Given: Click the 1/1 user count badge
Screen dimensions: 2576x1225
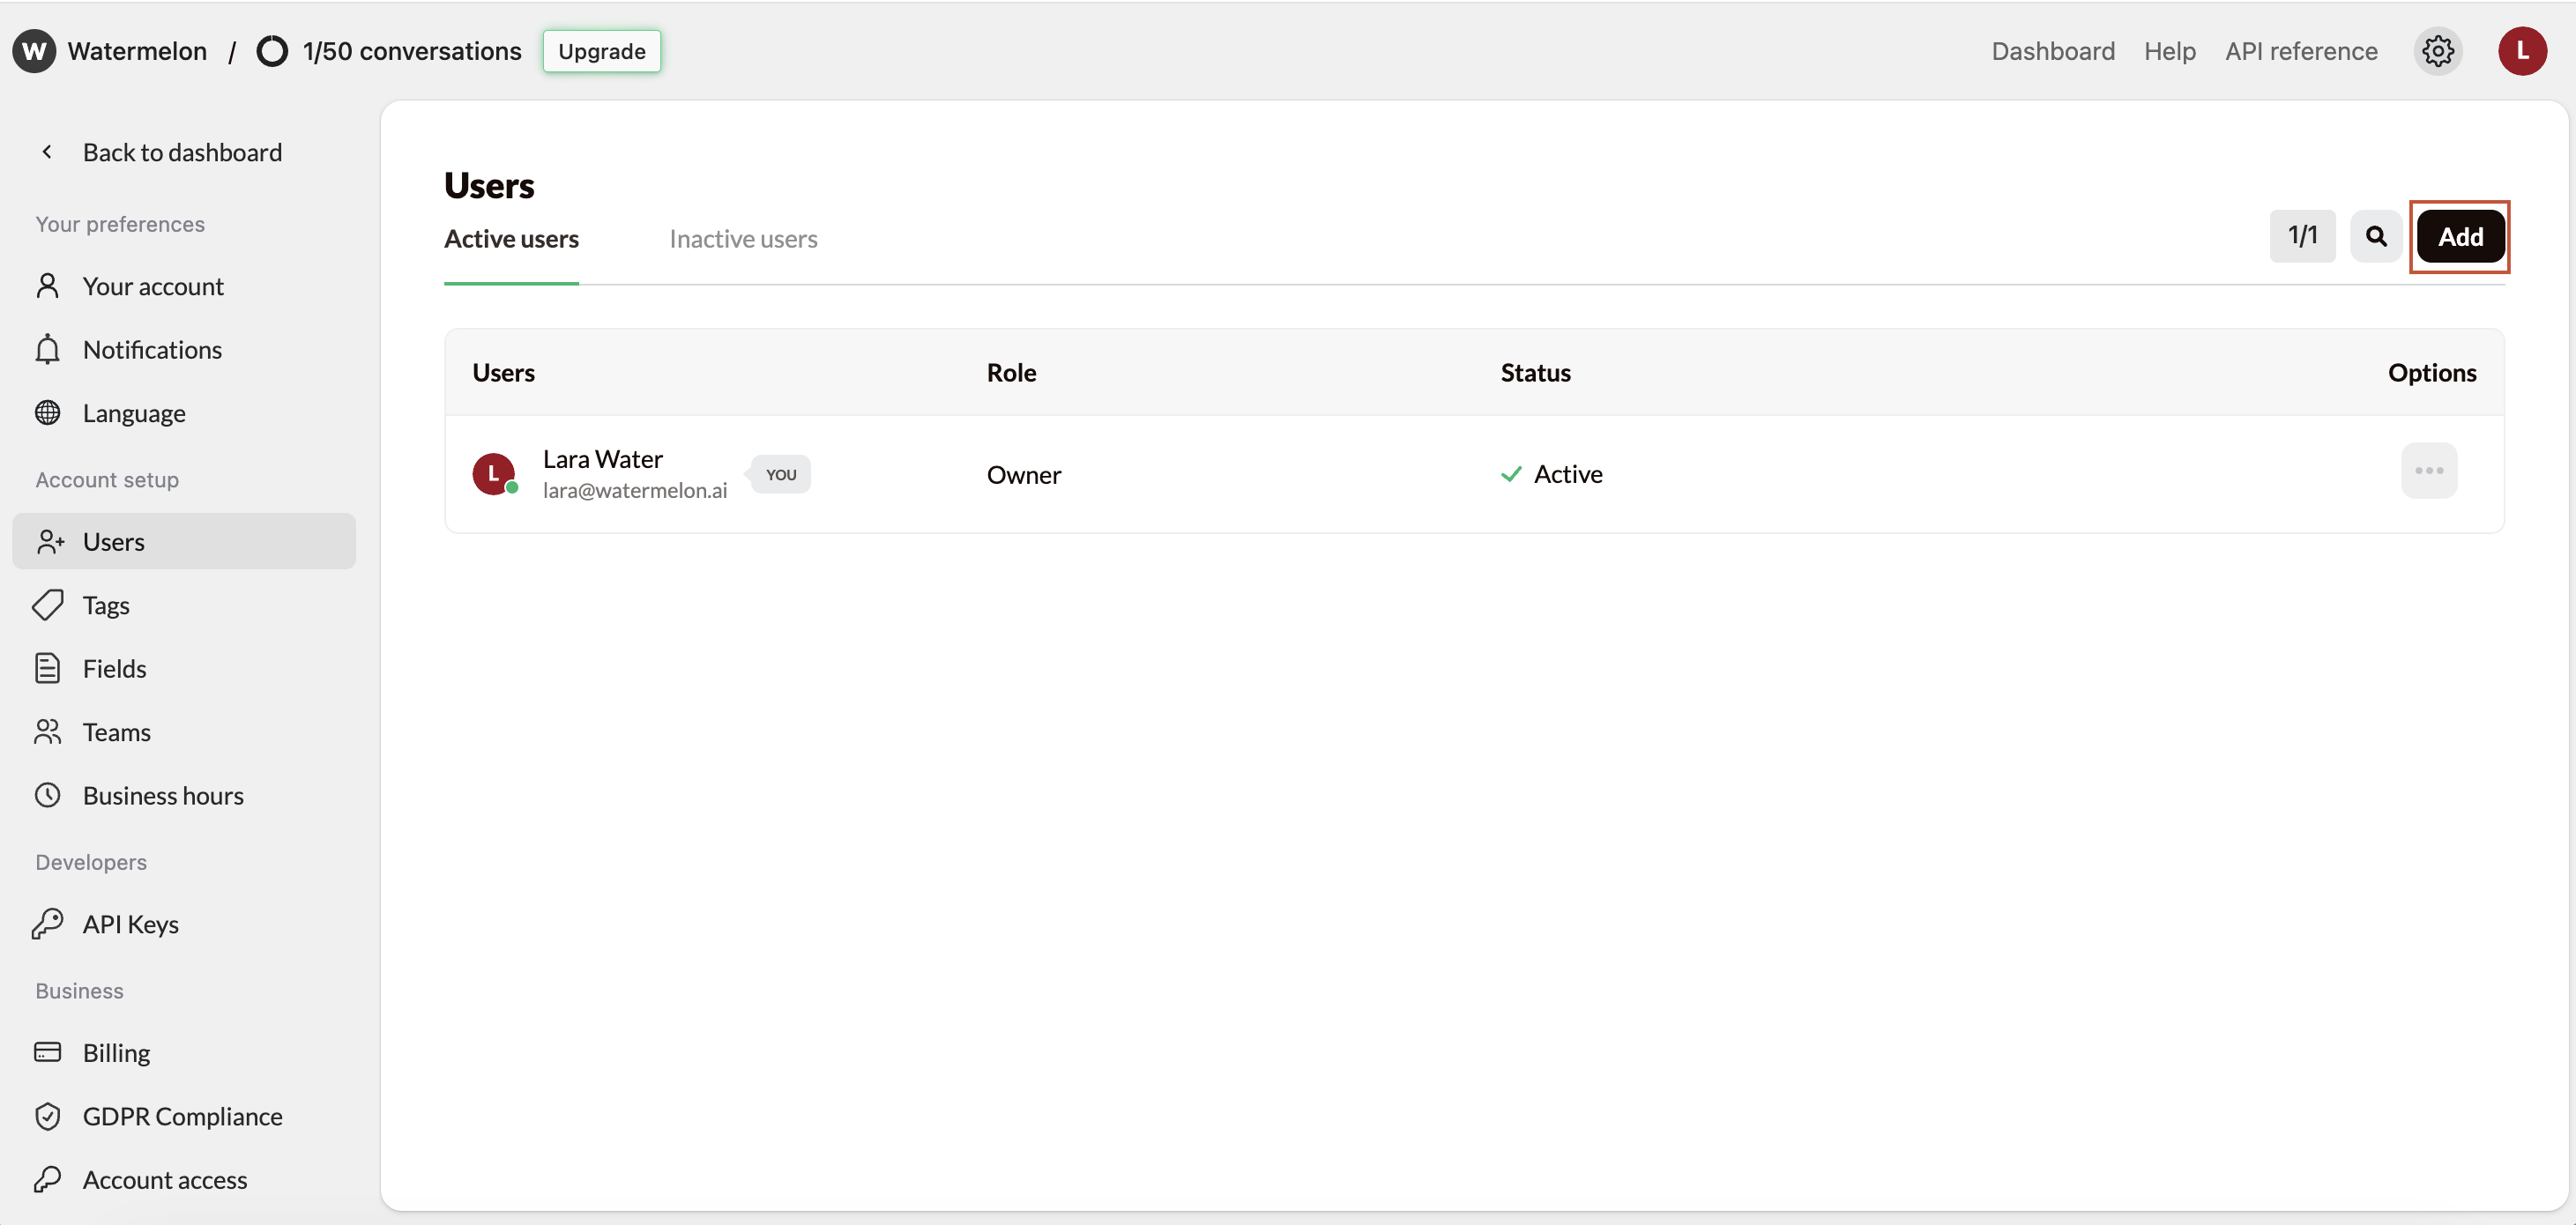Looking at the screenshot, I should 2302,236.
